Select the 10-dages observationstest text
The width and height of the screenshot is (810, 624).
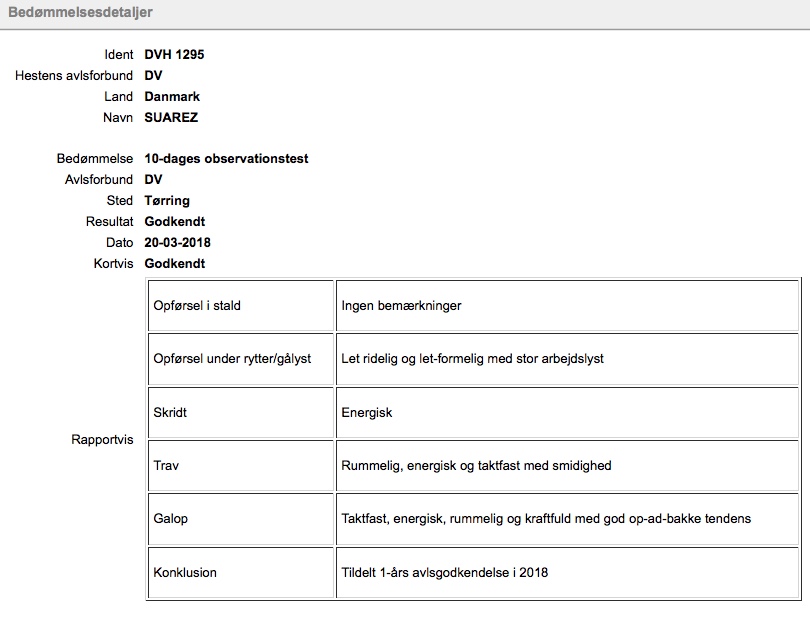(x=226, y=159)
